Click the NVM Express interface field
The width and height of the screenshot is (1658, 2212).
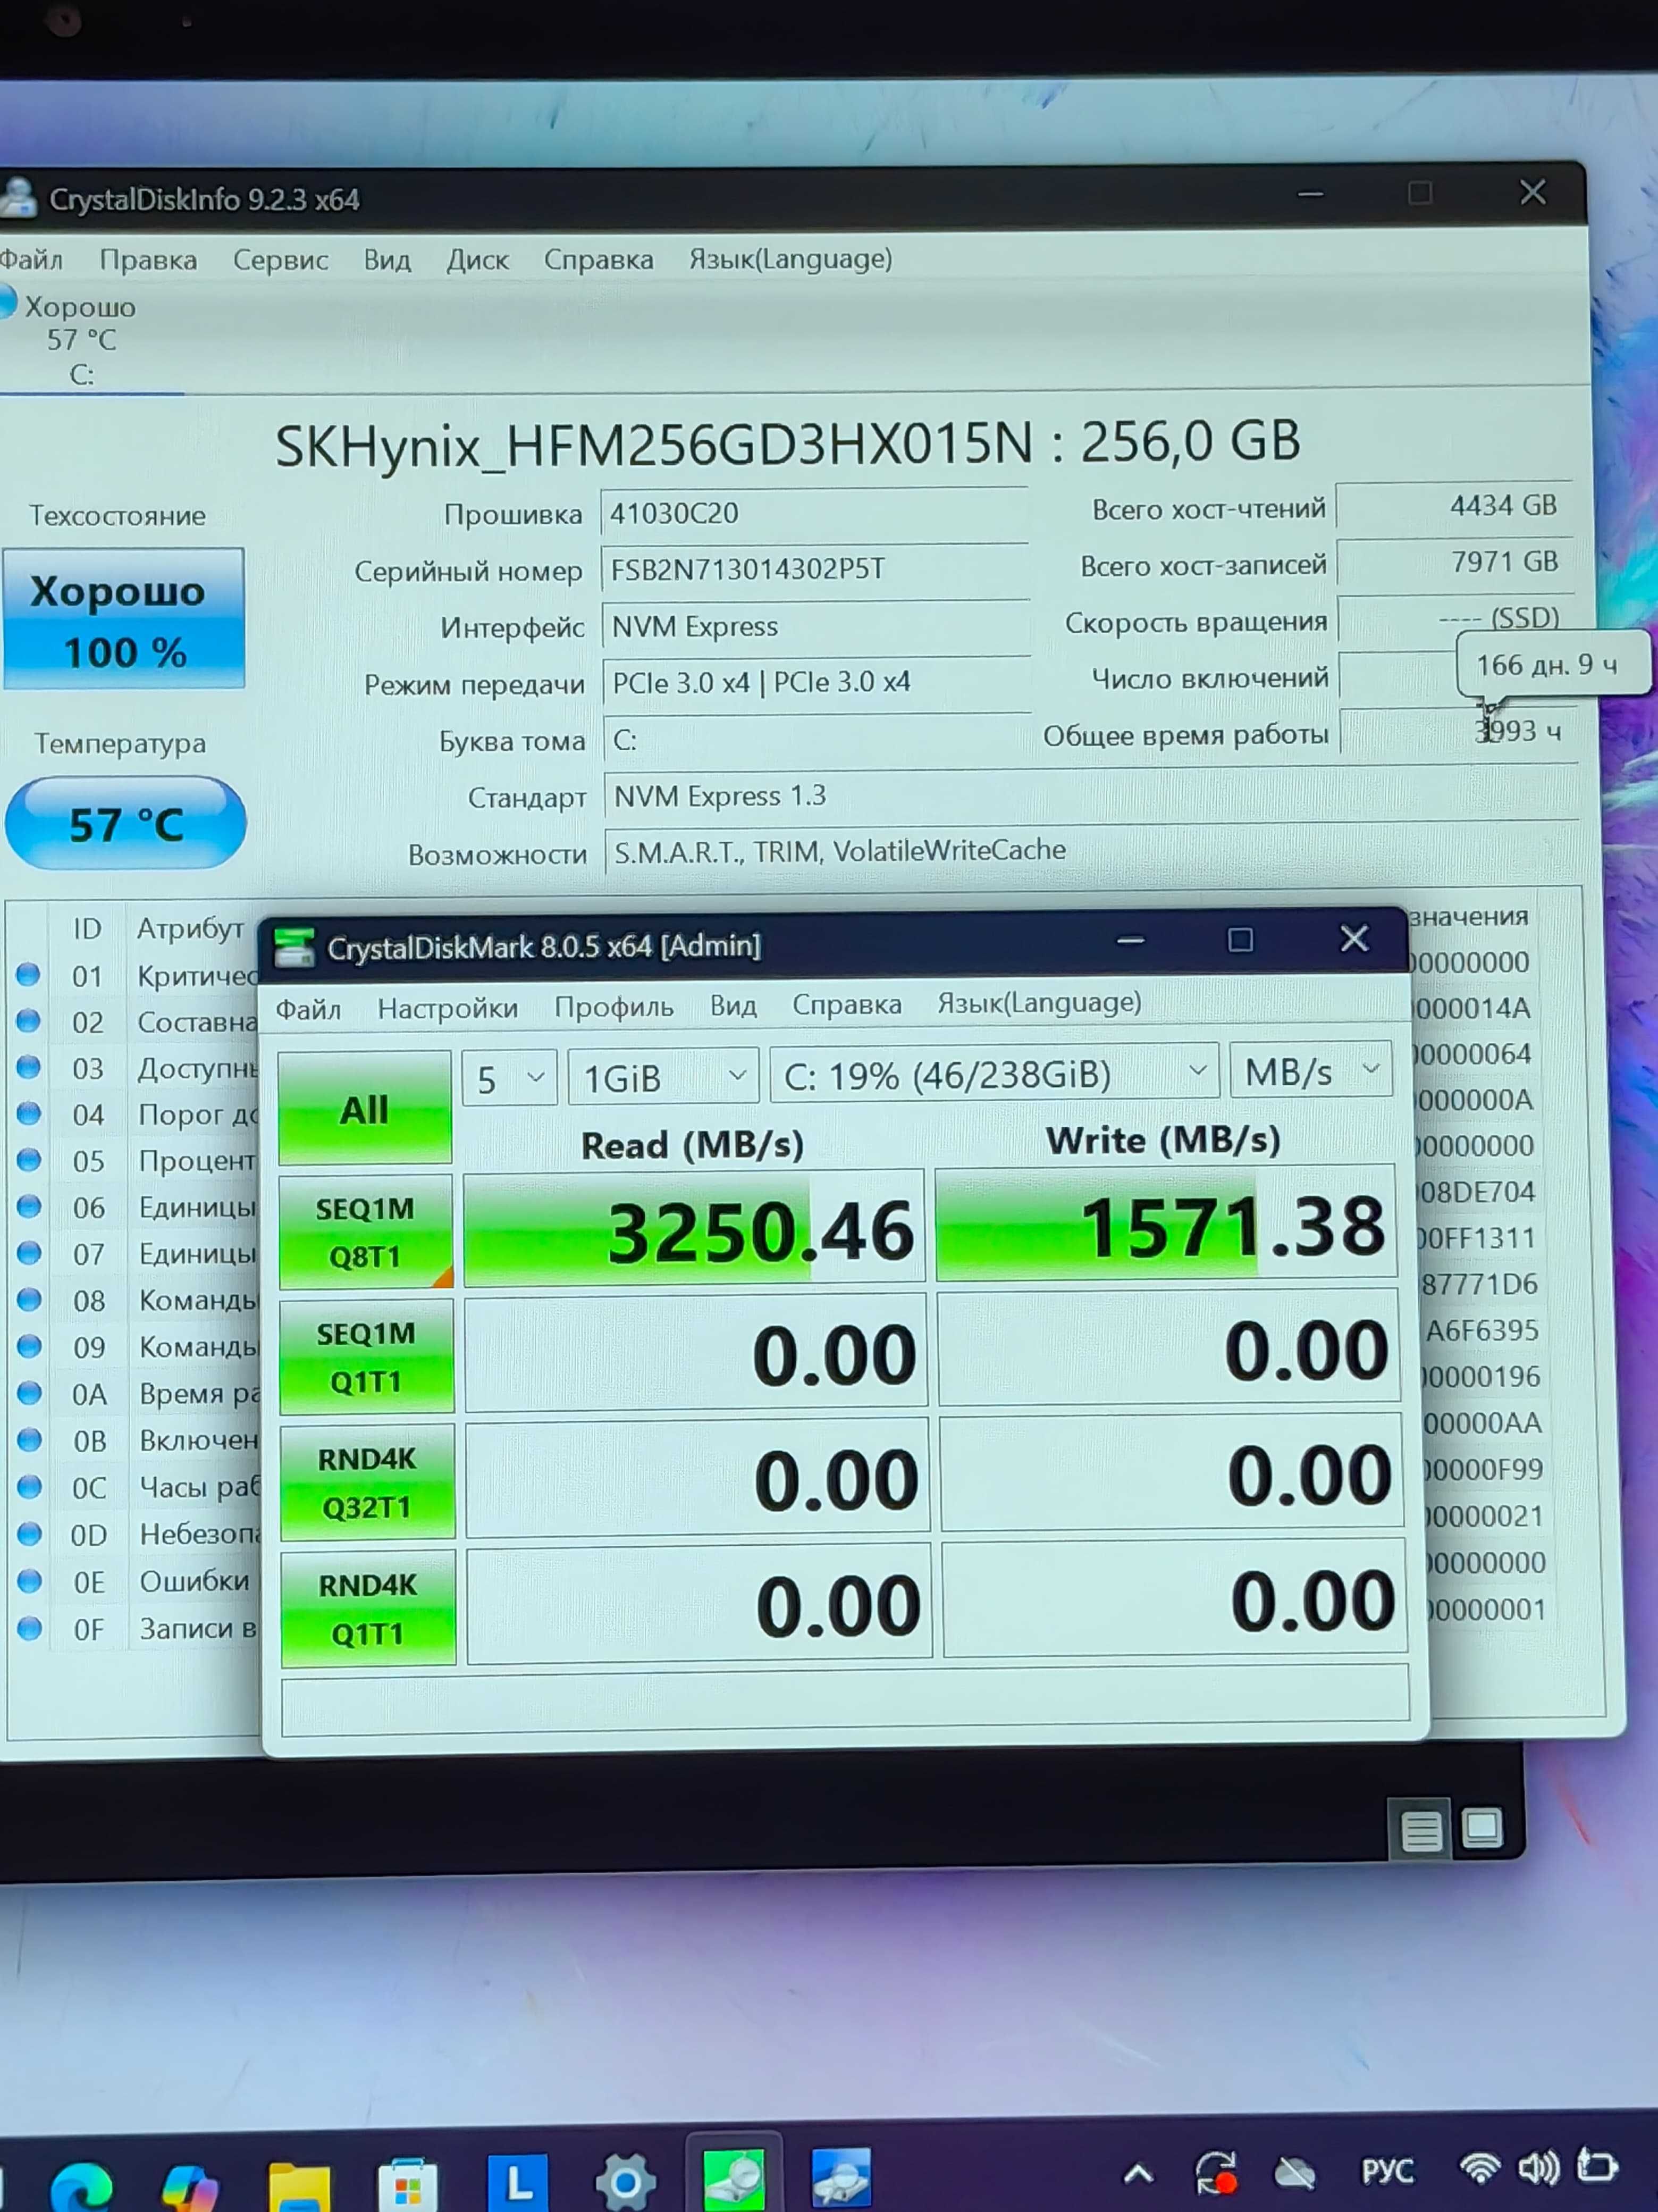(816, 626)
